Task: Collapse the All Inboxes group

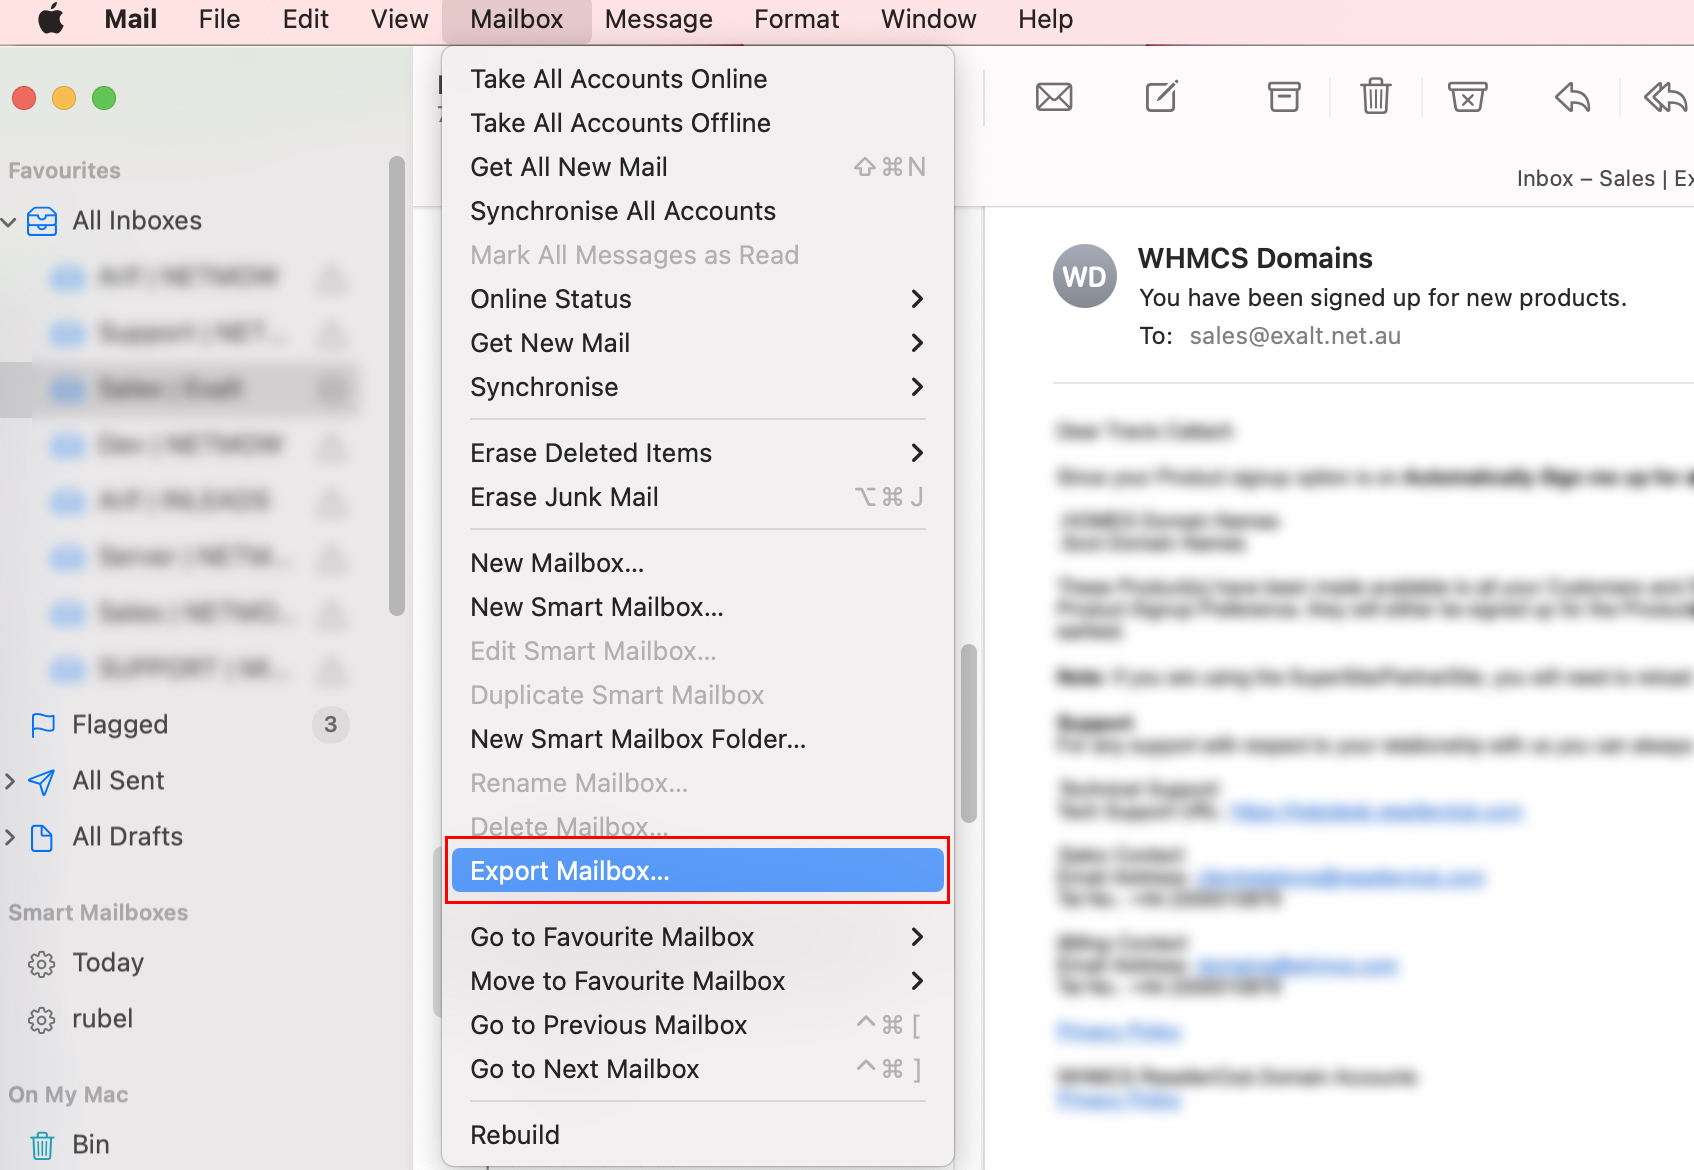Action: tap(9, 221)
